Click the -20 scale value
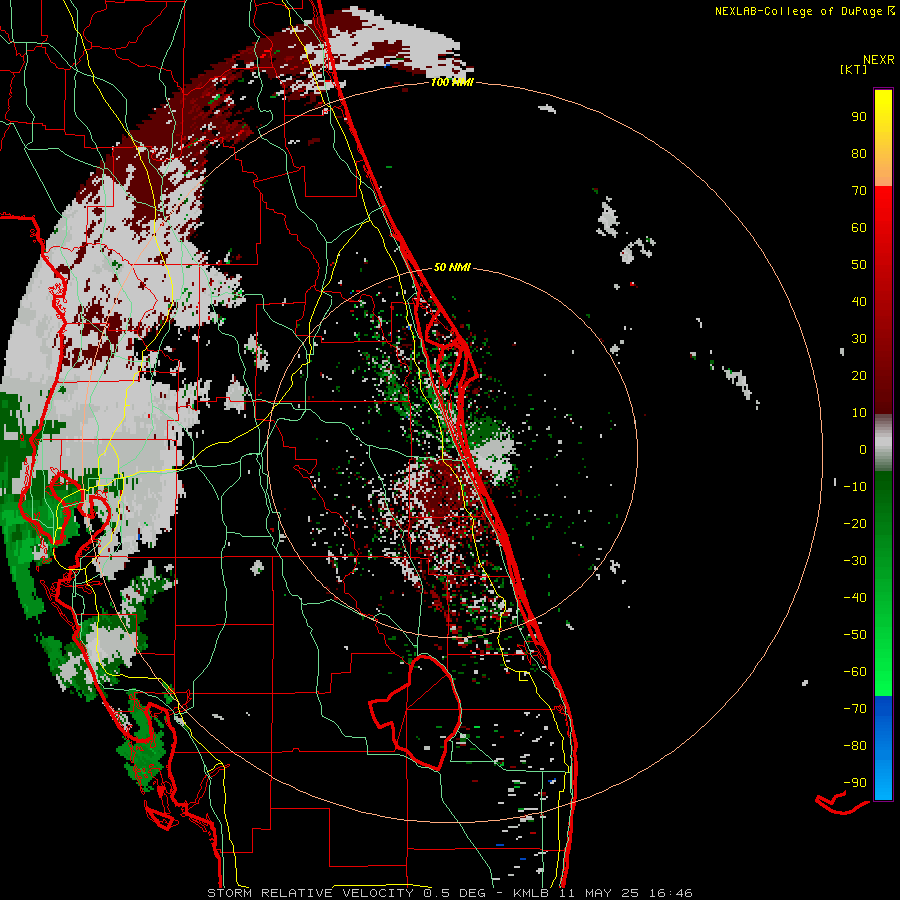This screenshot has width=900, height=900. [x=855, y=523]
